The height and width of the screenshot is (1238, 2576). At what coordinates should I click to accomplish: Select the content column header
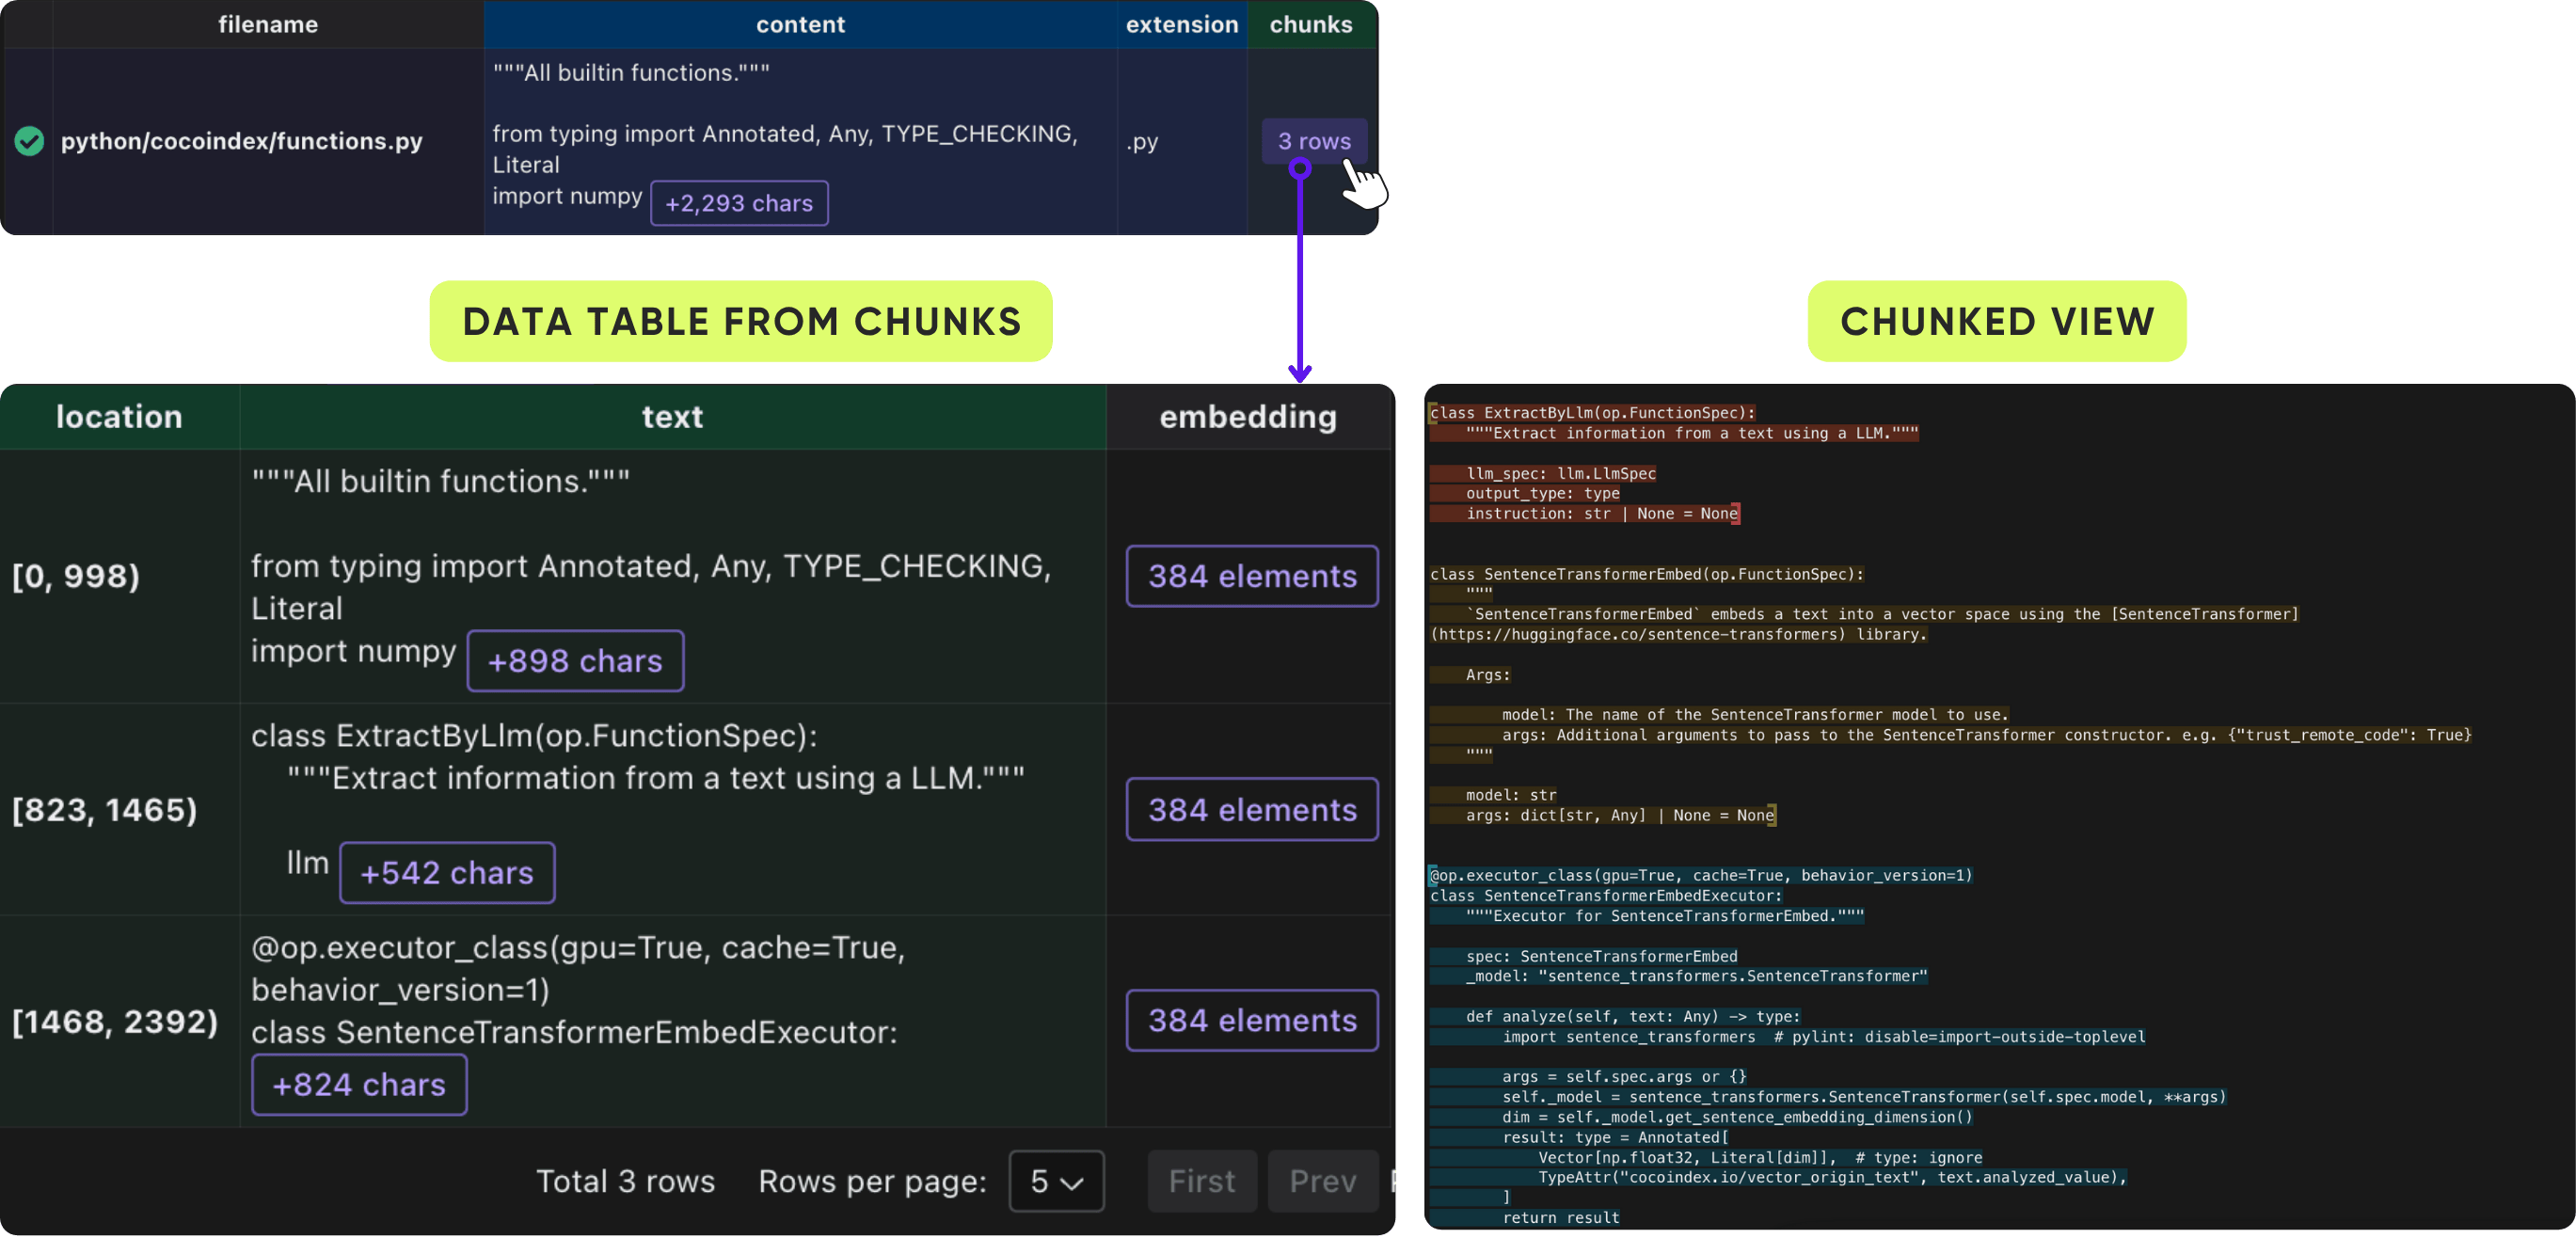pyautogui.click(x=800, y=24)
